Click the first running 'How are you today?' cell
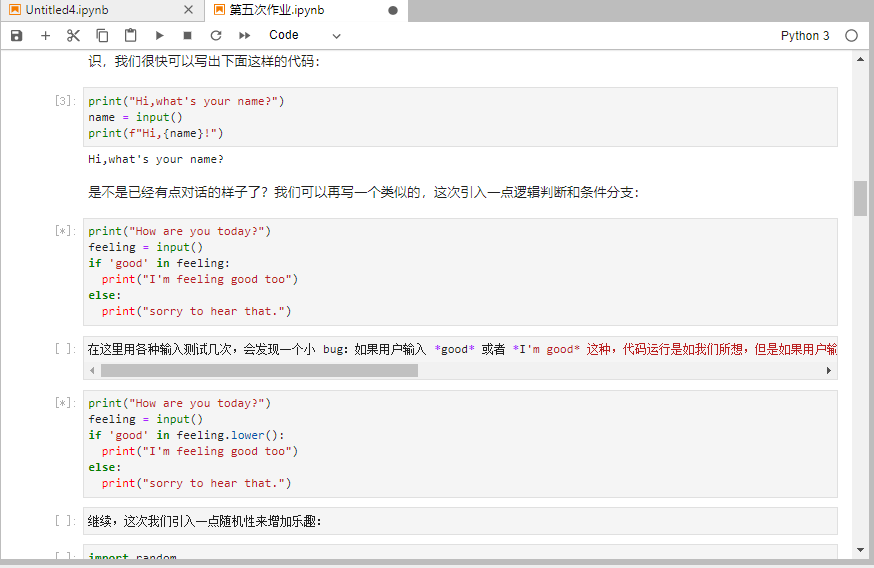Screen dimensions: 874x568 [x=460, y=271]
